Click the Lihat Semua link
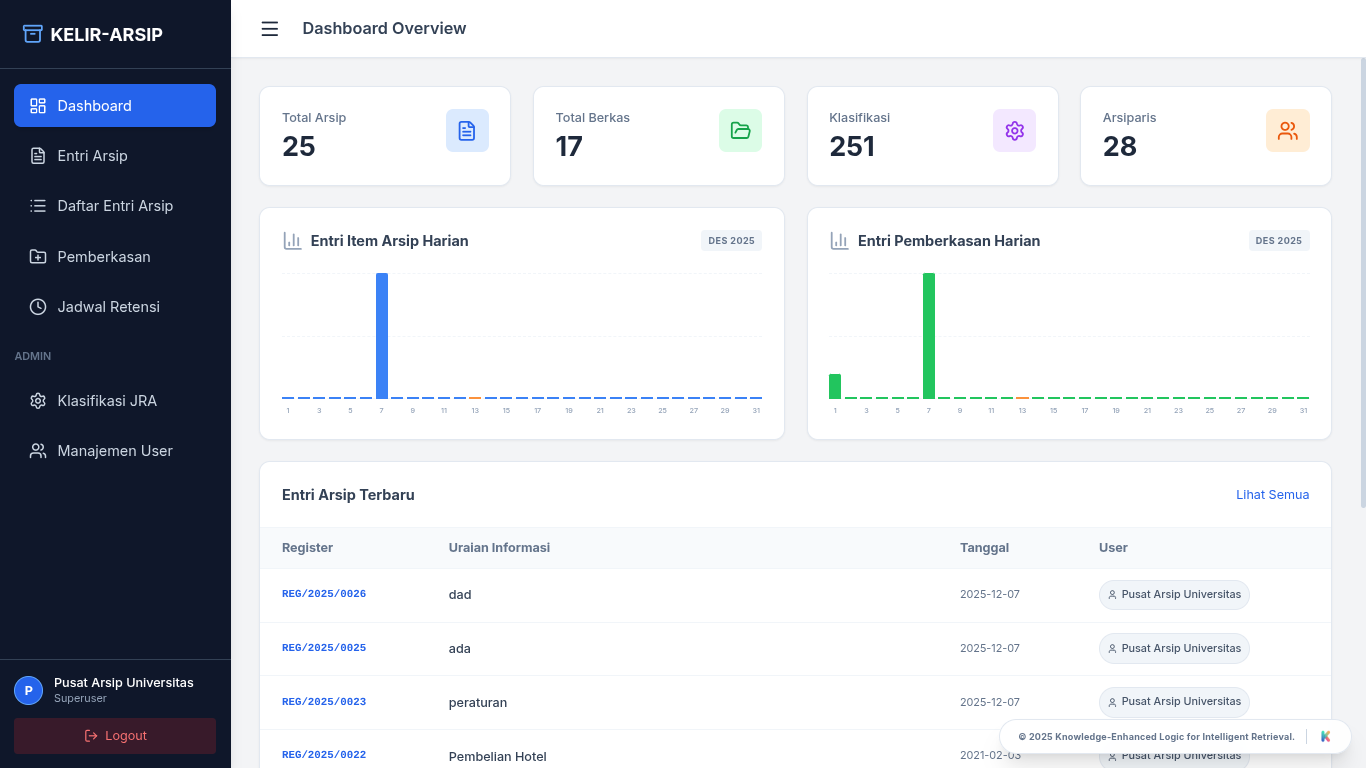 [x=1272, y=495]
